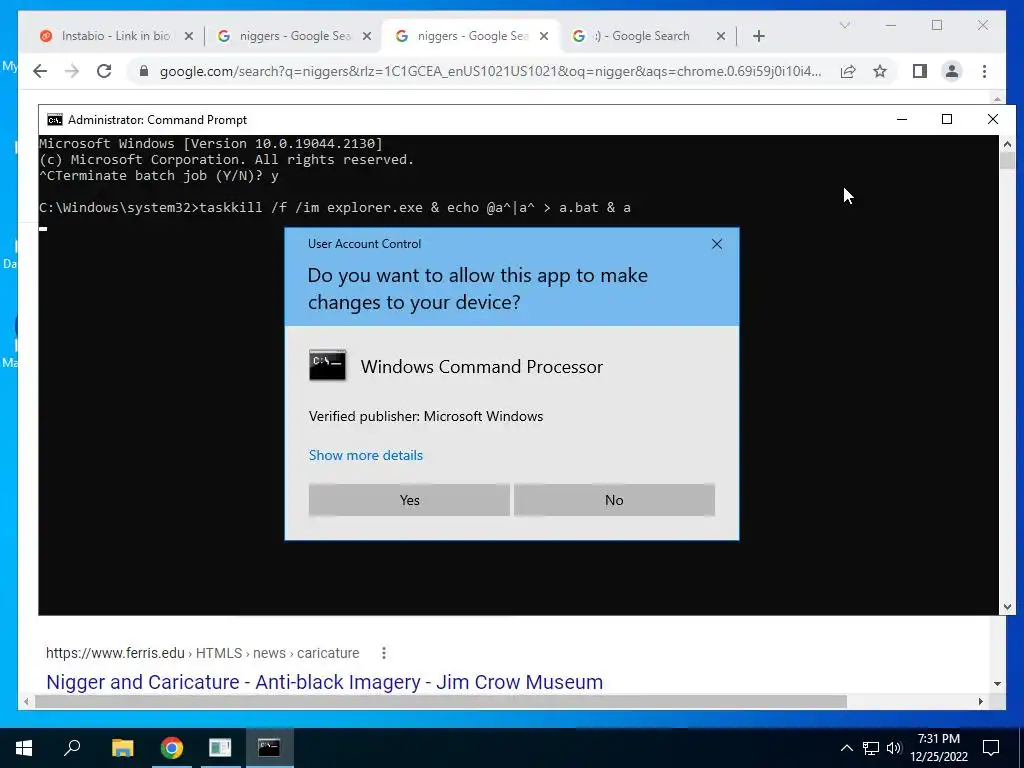Close the Administrator: Command Prompt window
The height and width of the screenshot is (768, 1024).
(993, 120)
